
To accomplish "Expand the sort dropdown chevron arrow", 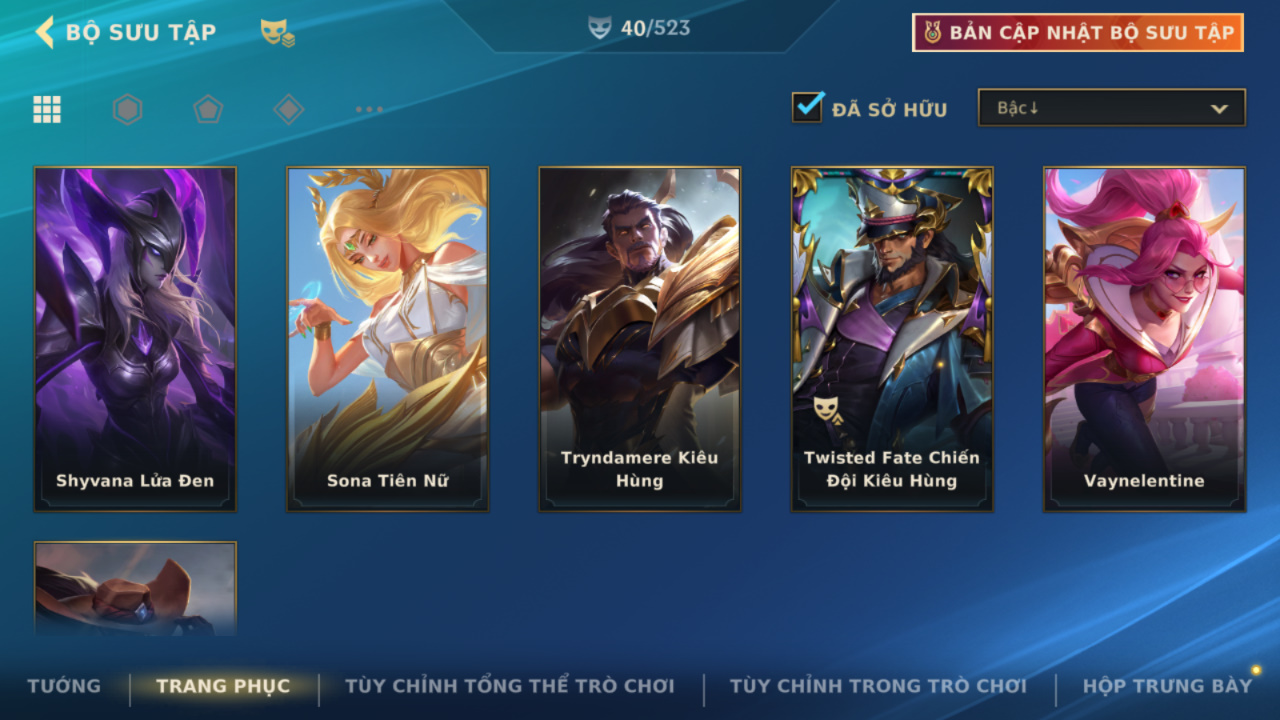I will [x=1219, y=109].
